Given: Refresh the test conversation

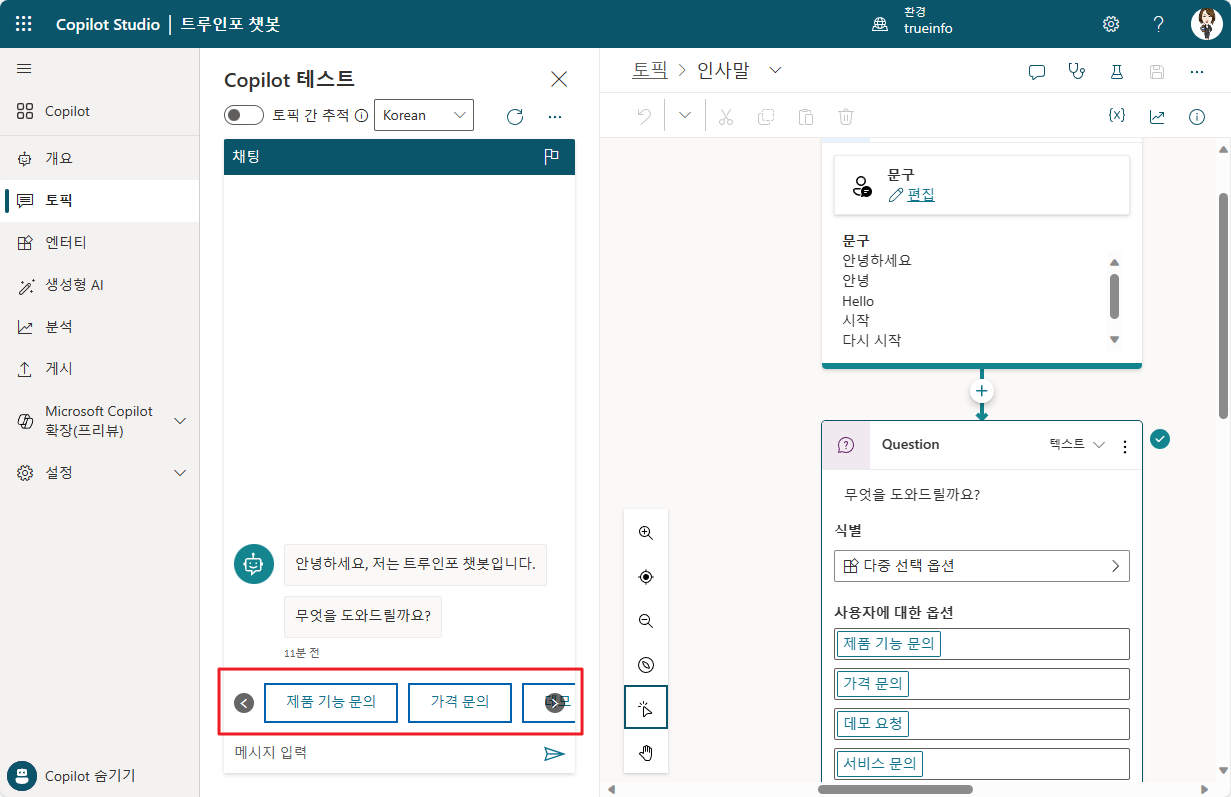Looking at the screenshot, I should click(515, 116).
